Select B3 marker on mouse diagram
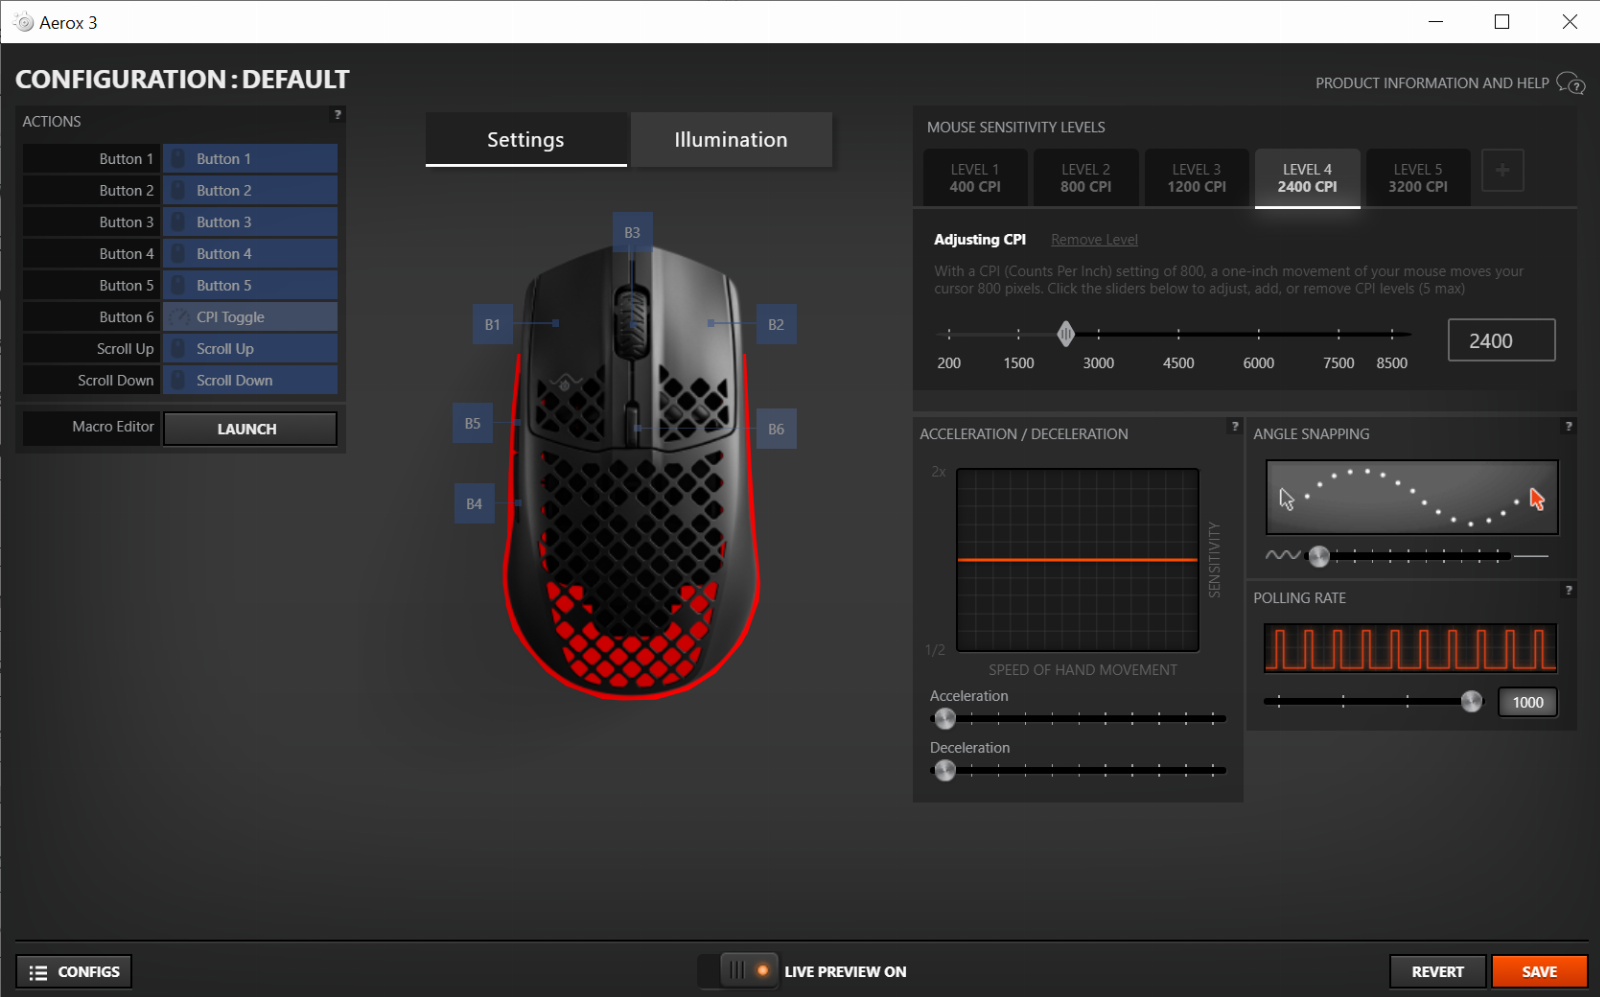Screen dimensions: 1600x997 632,232
